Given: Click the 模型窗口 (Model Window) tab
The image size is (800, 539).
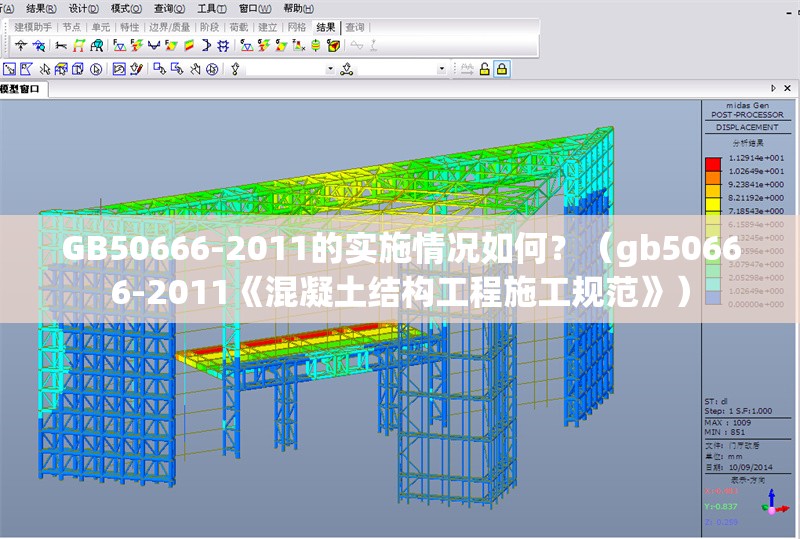Looking at the screenshot, I should pos(22,89).
